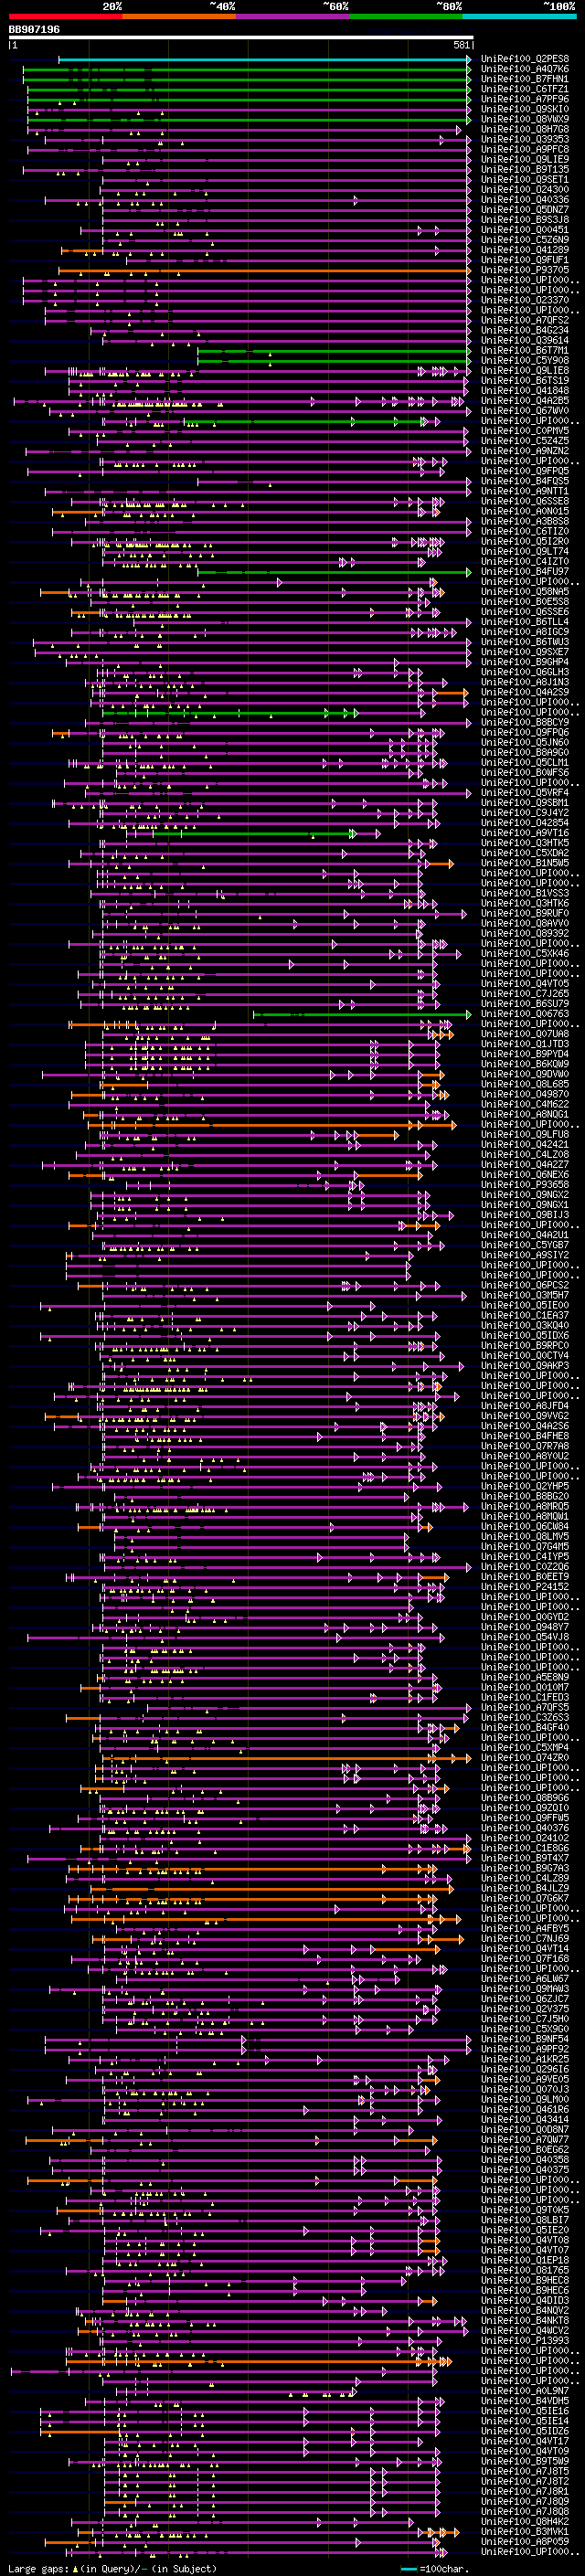Select hit UniRef100_Q9LIE8
This screenshot has height=2576, width=585.
point(524,370)
